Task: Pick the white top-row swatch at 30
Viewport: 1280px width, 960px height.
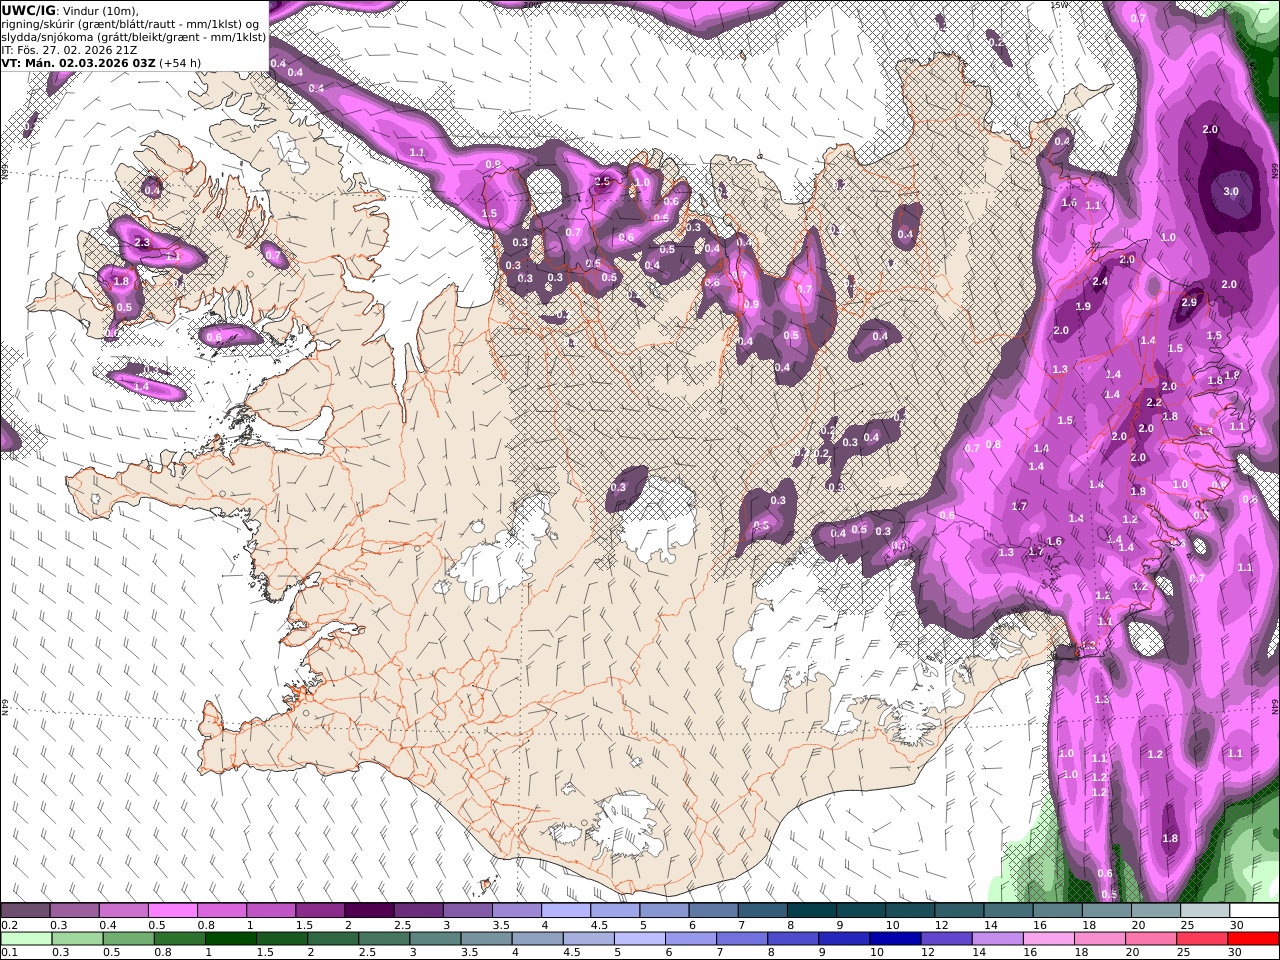Action: click(1254, 911)
